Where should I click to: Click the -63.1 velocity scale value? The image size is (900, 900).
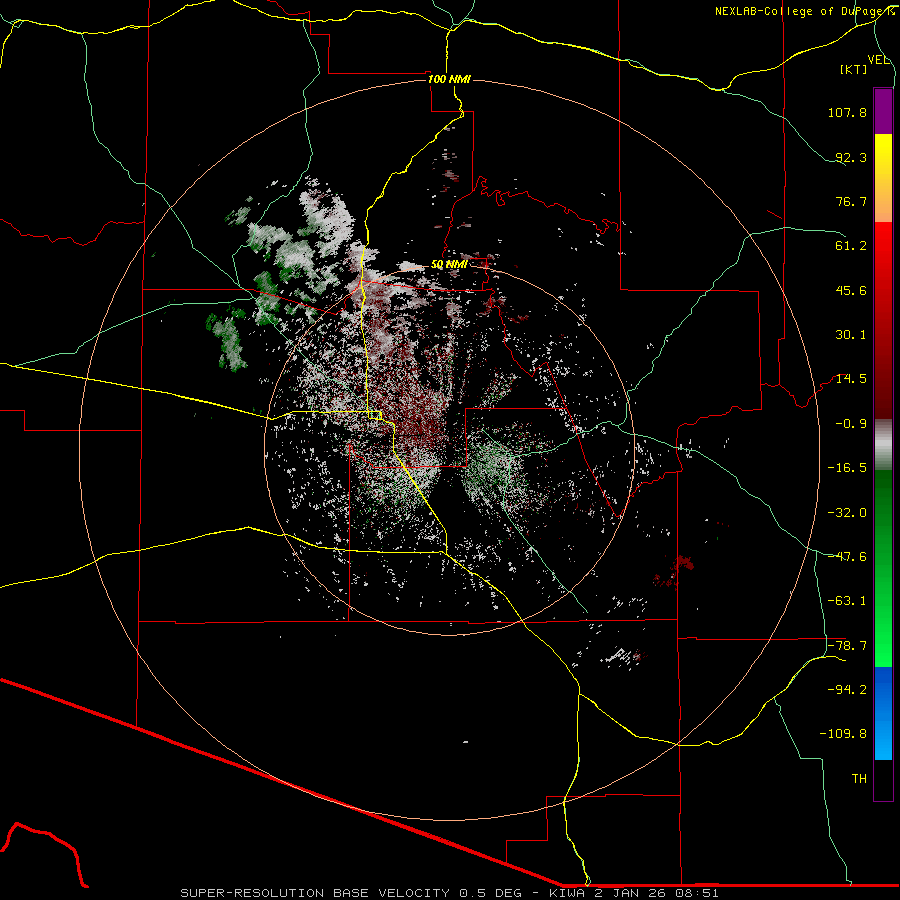[847, 601]
